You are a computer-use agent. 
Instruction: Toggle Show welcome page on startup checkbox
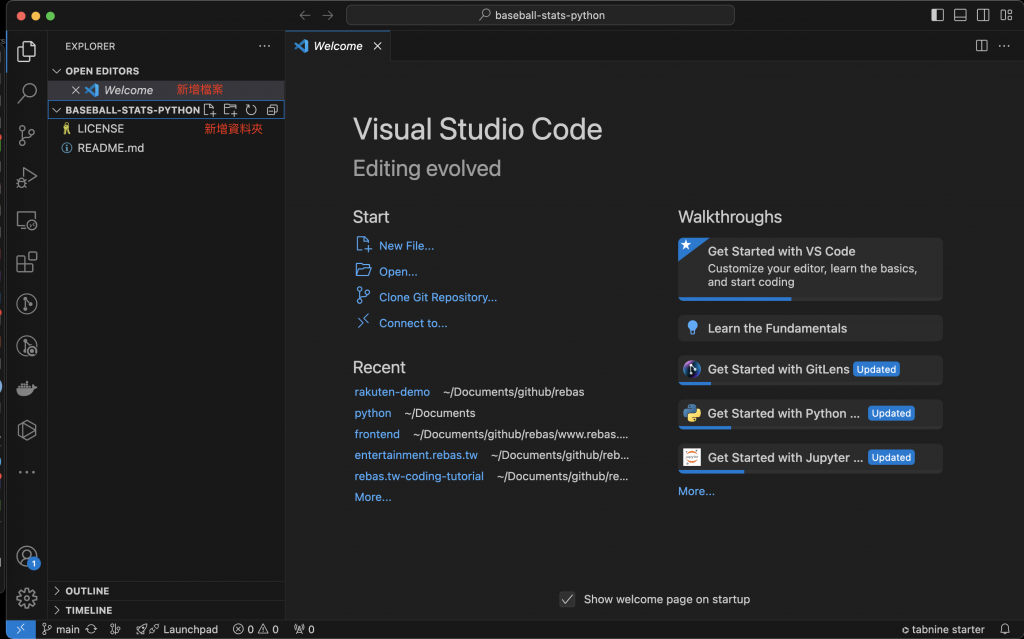567,599
